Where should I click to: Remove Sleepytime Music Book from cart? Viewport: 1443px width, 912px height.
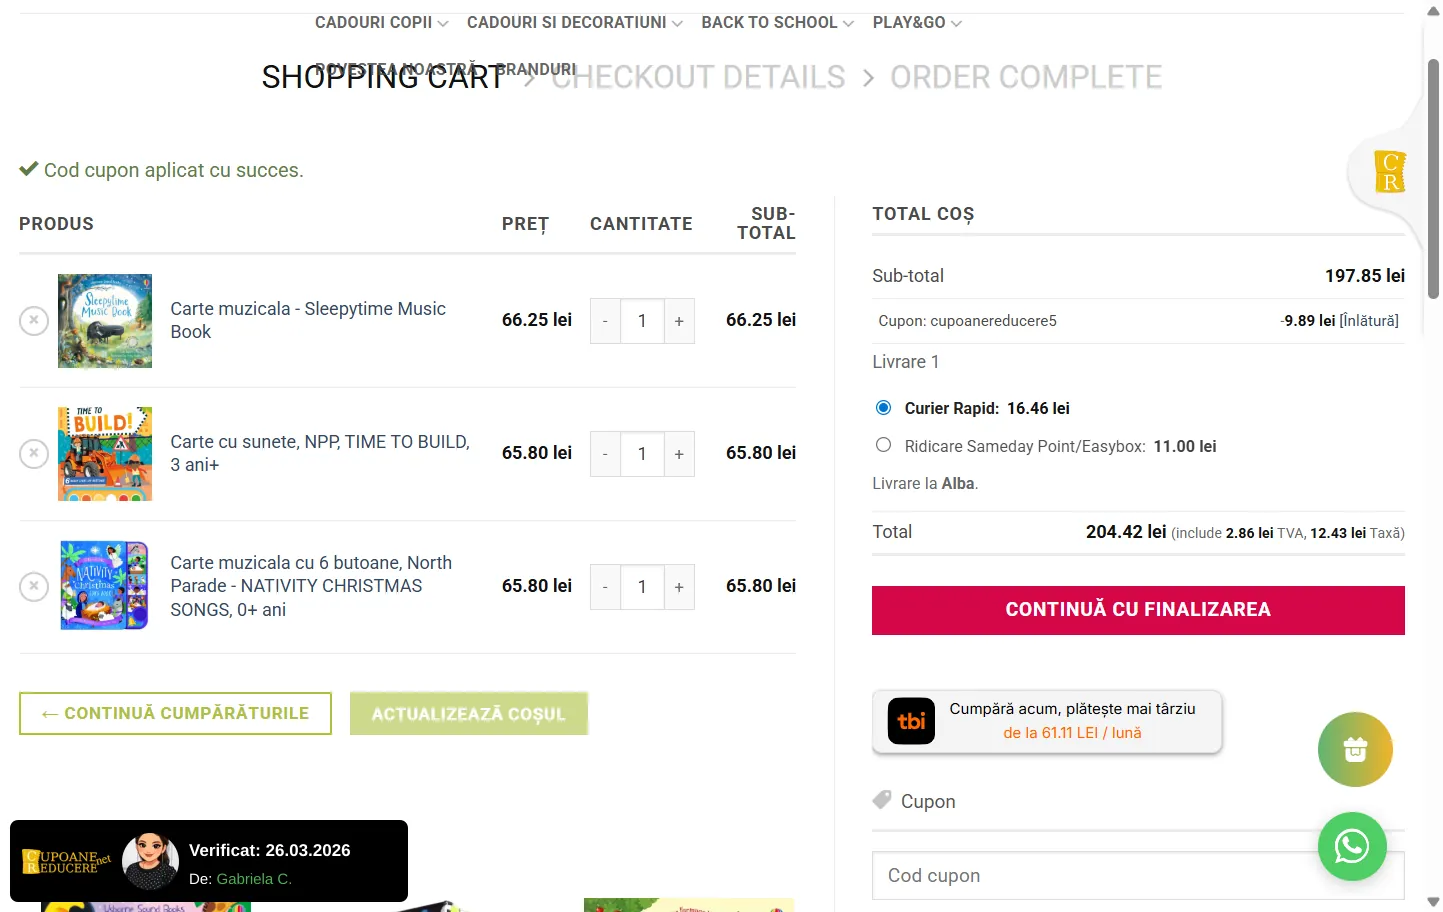coord(34,321)
